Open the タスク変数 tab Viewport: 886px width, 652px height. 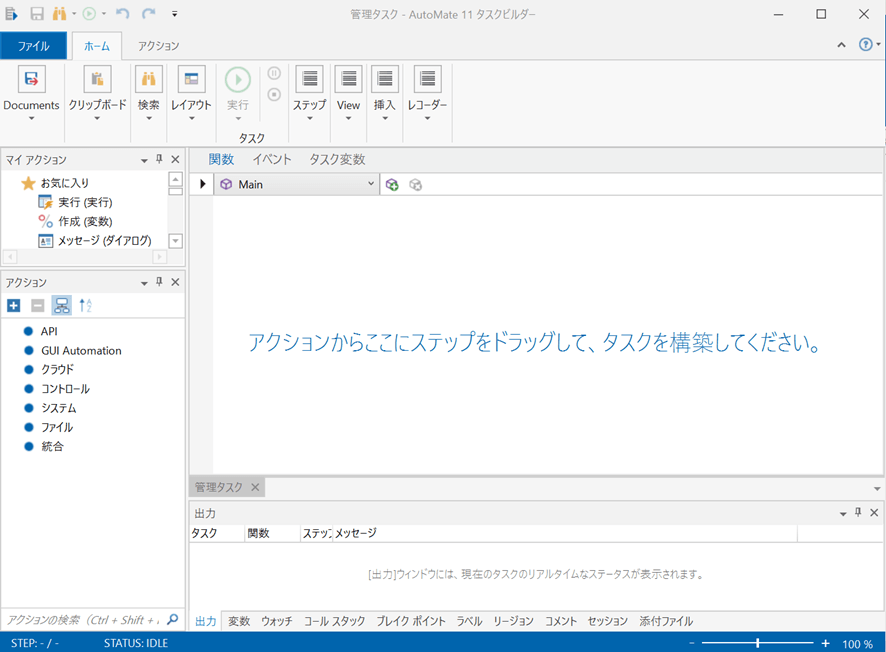coord(337,160)
